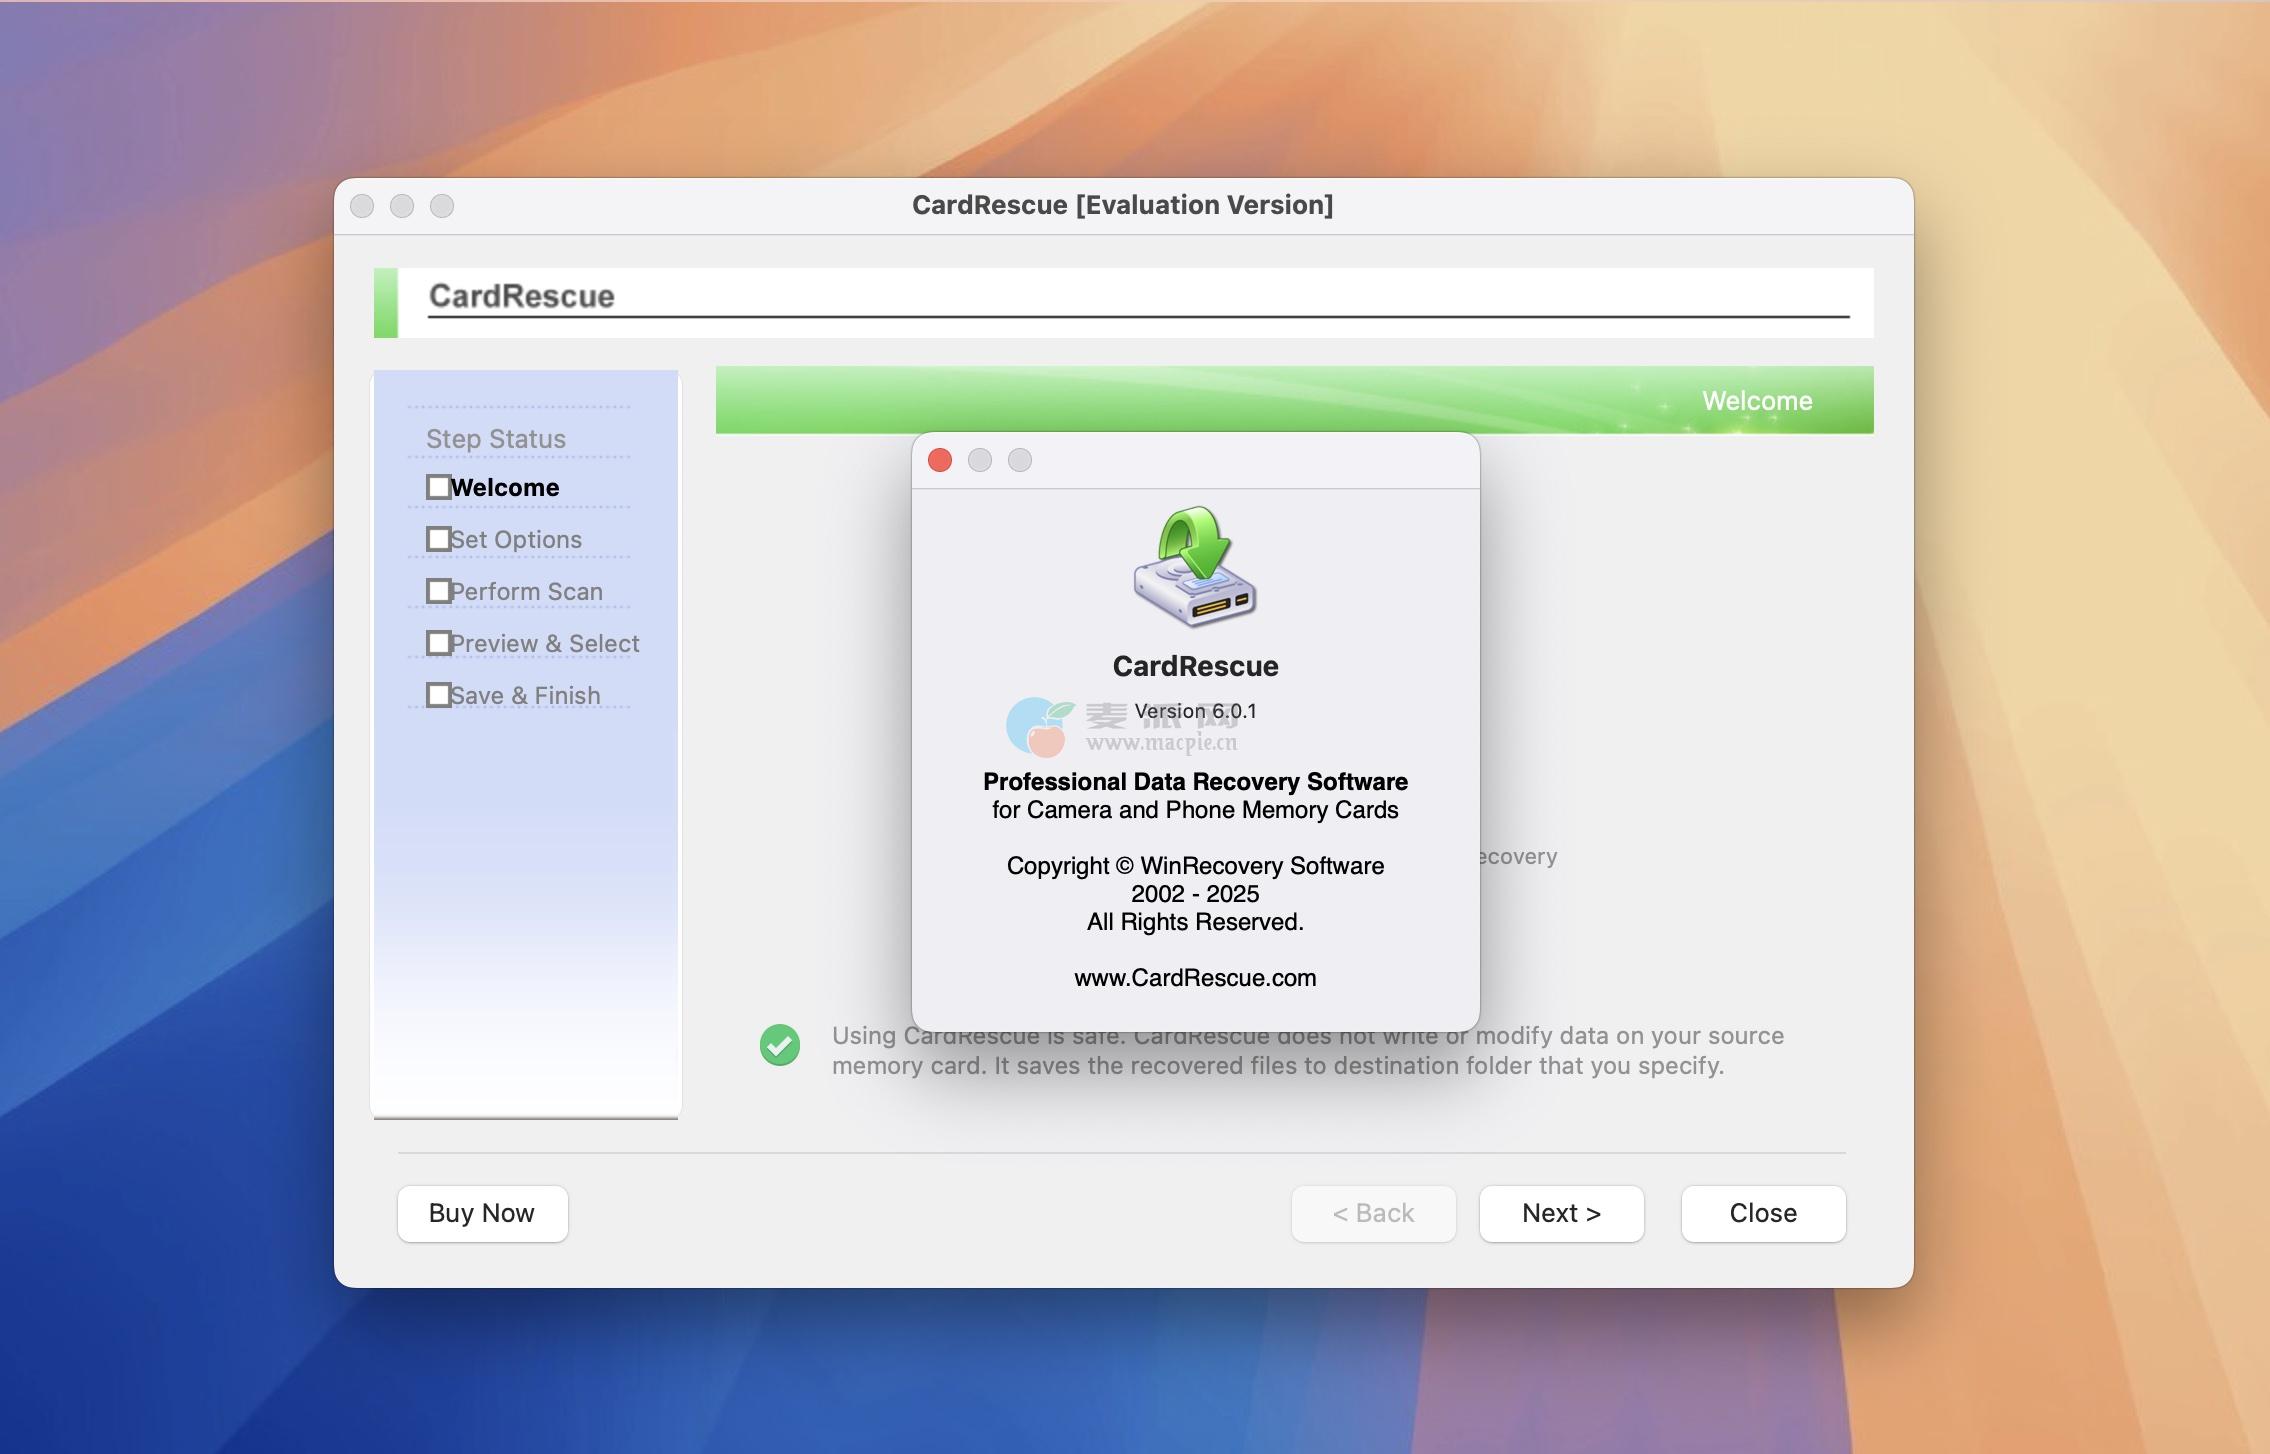Click the All Rights Reserved text
Image resolution: width=2270 pixels, height=1454 pixels.
tap(1195, 922)
